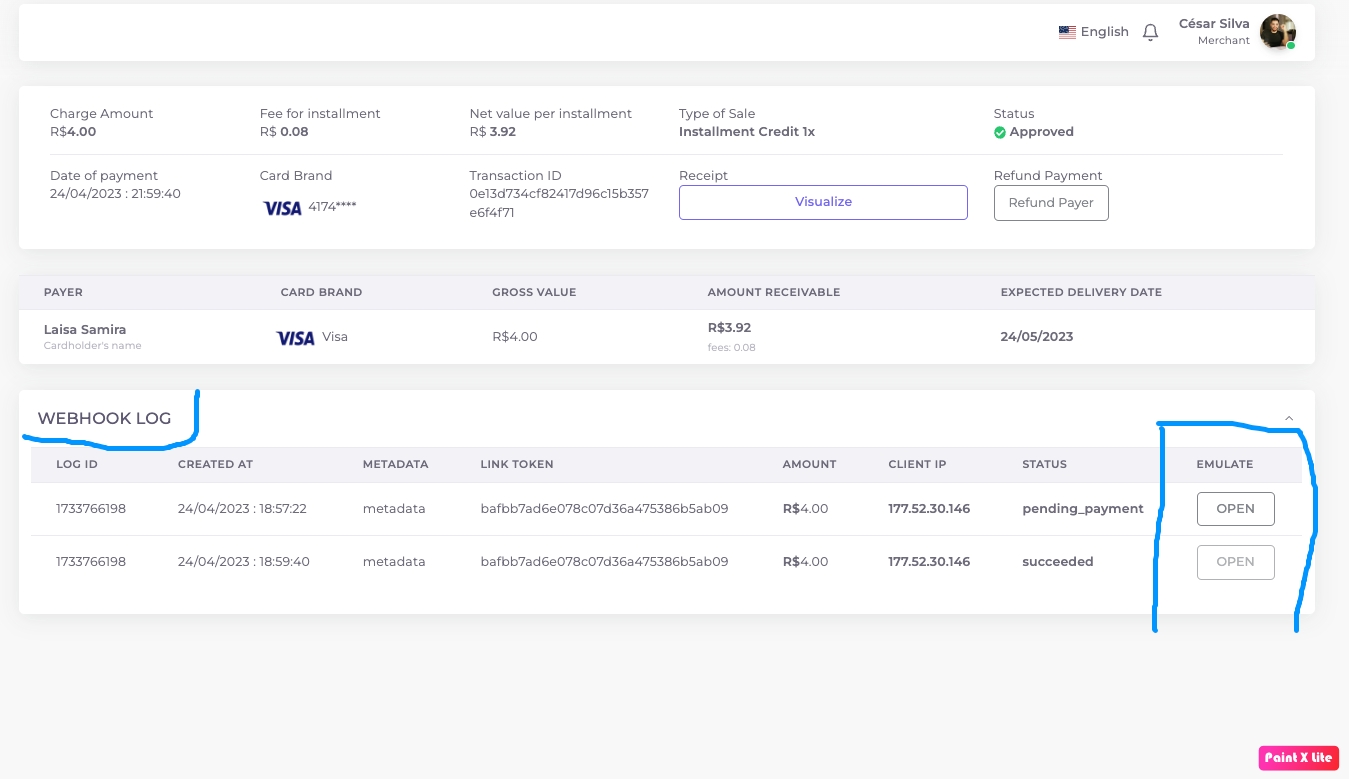Click the link token in first log row
Screen dimensions: 1349x779
coord(604,509)
